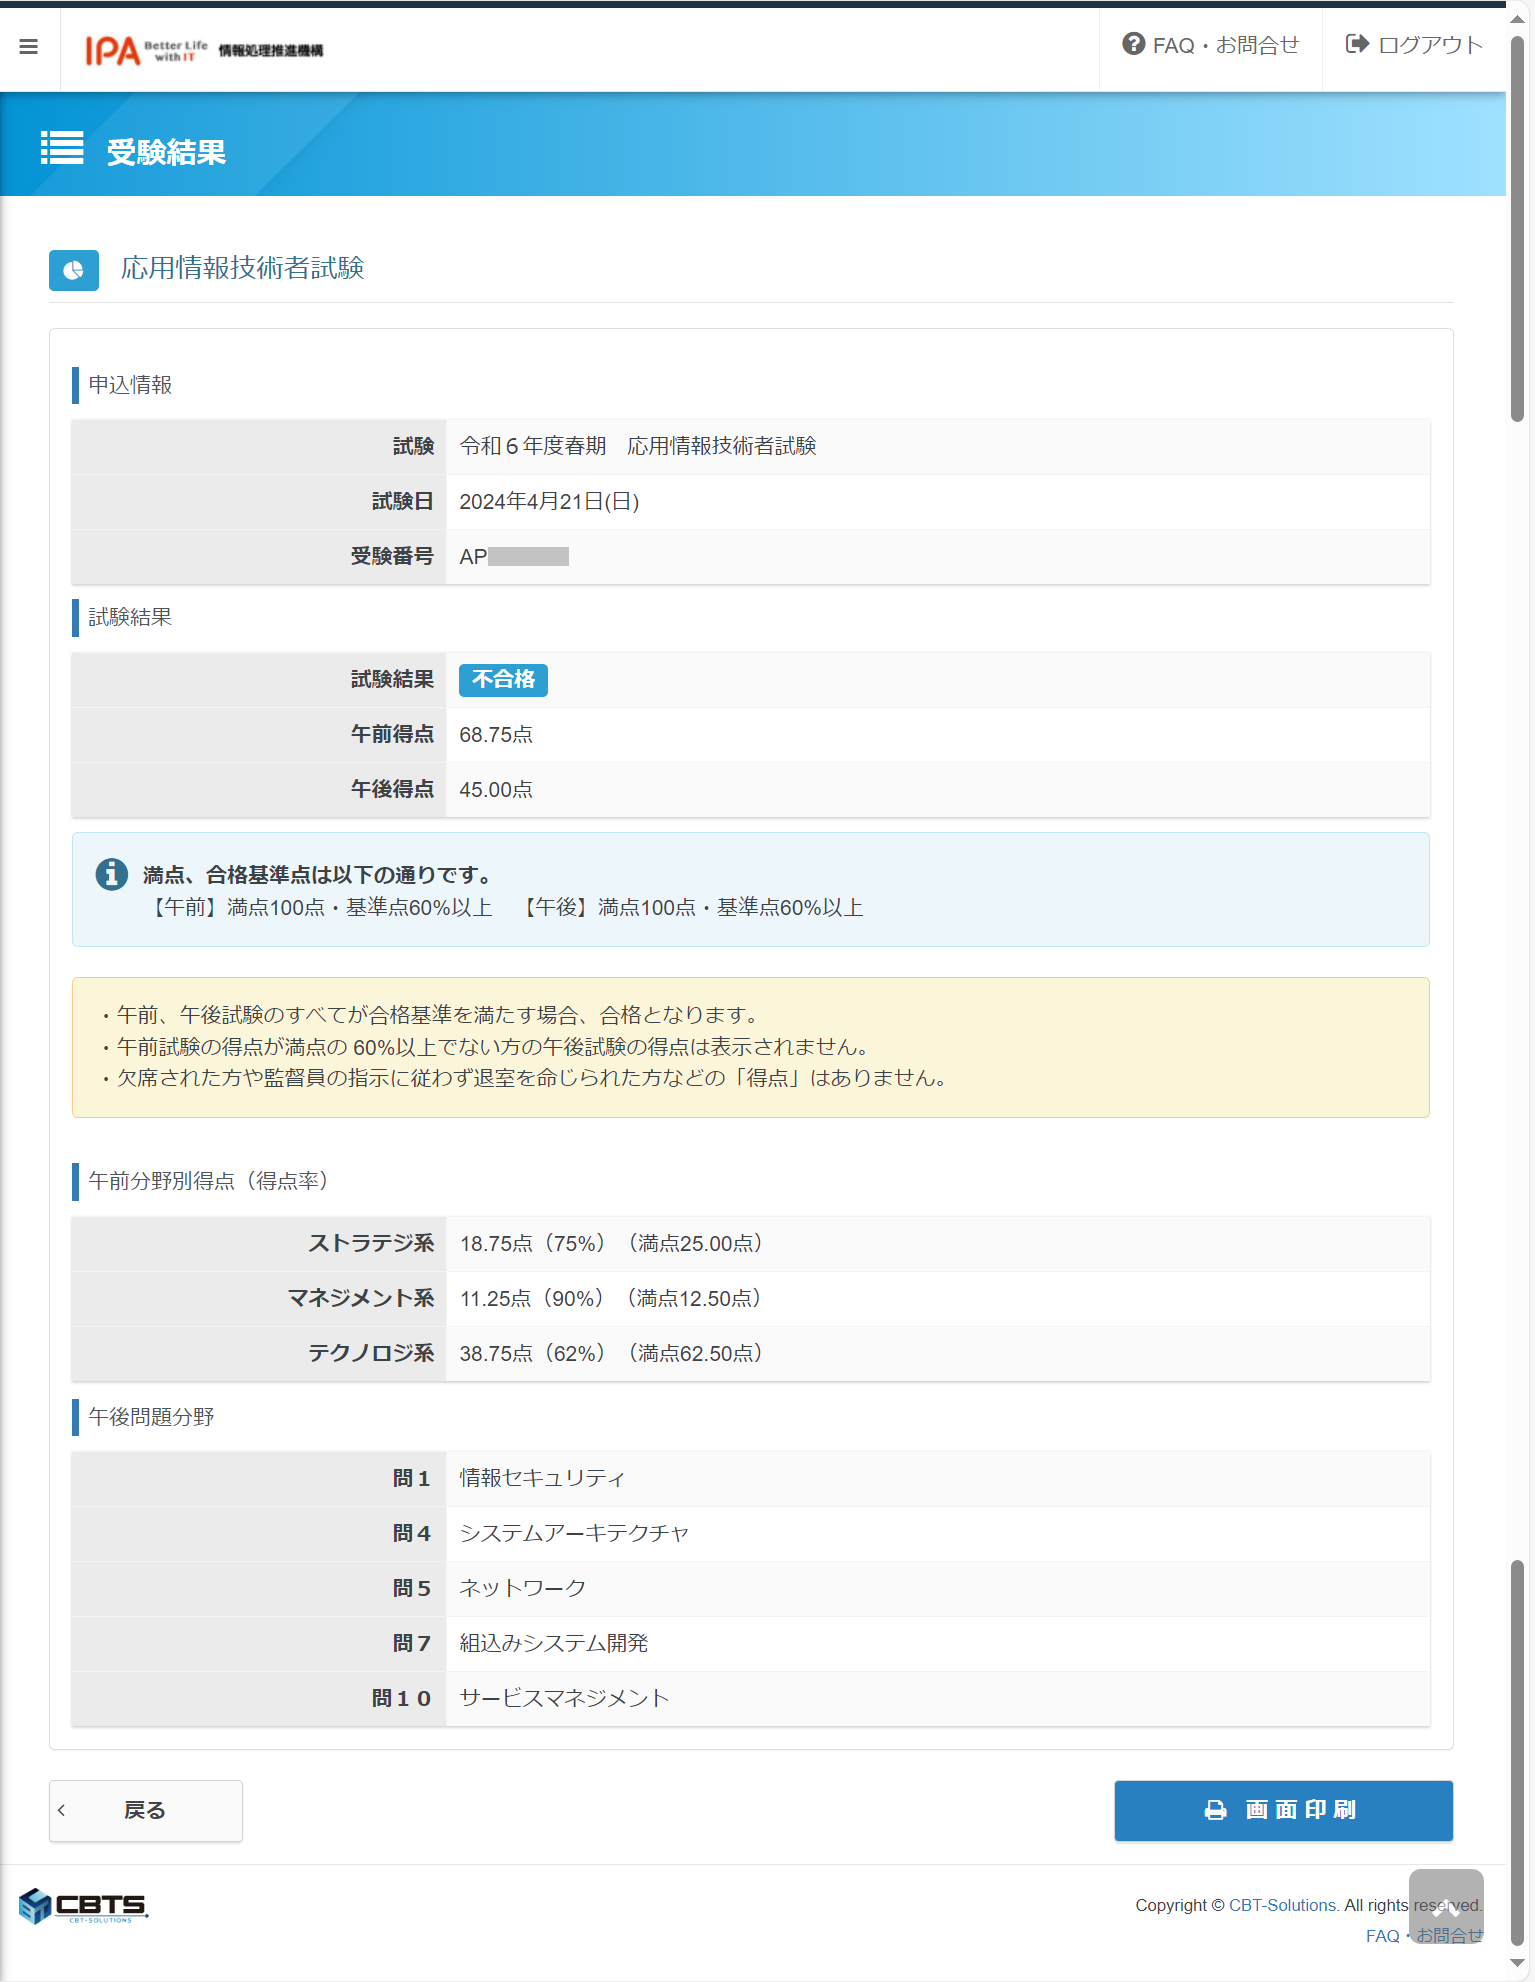Screen dimensions: 1535x1982
Task: Click the scrollbar down arrow
Action: point(1517,1962)
